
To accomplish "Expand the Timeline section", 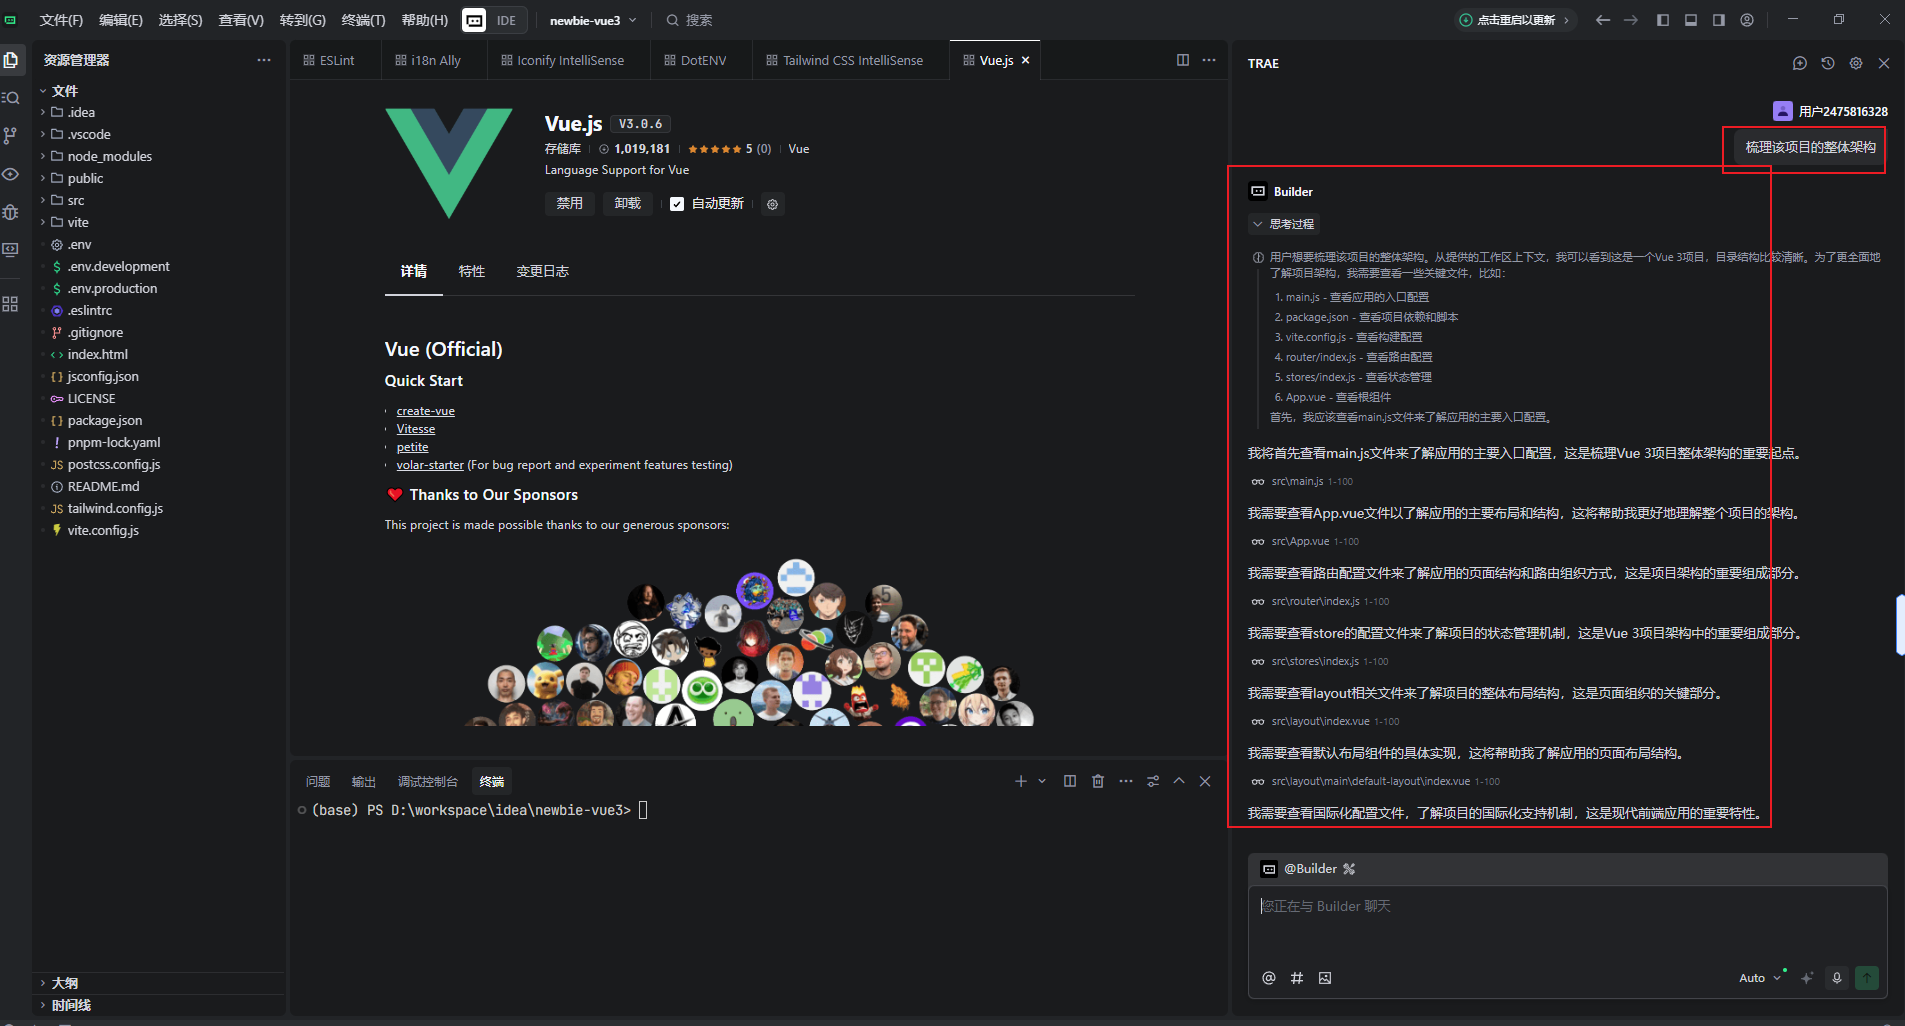I will [x=70, y=1005].
